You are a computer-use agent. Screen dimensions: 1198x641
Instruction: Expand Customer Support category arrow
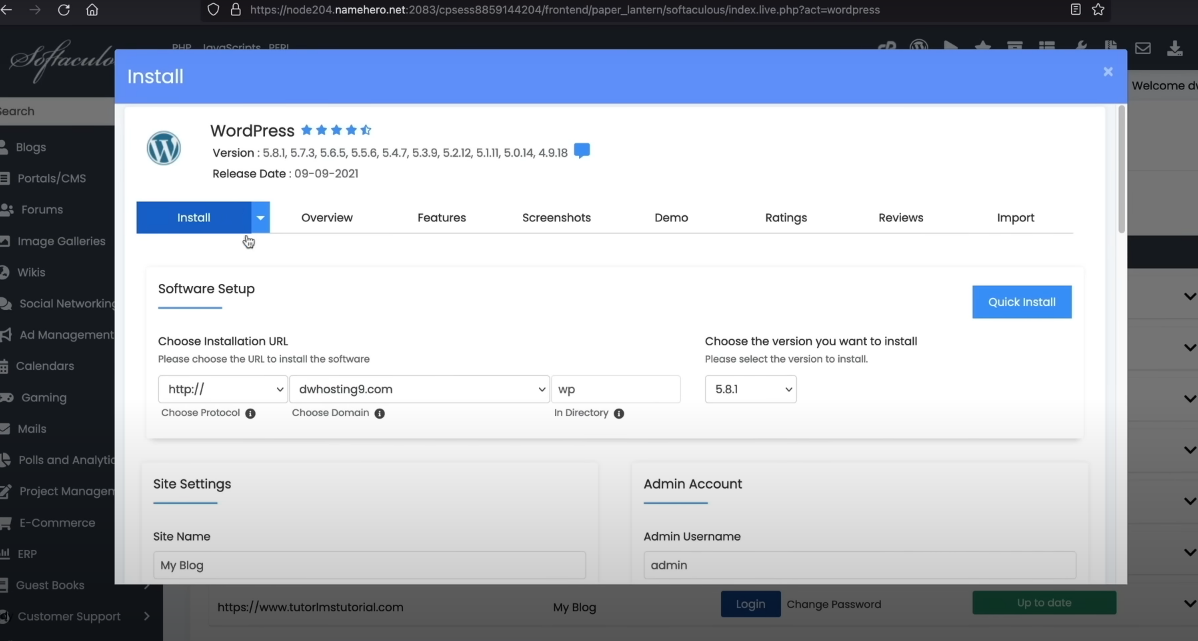tap(146, 616)
